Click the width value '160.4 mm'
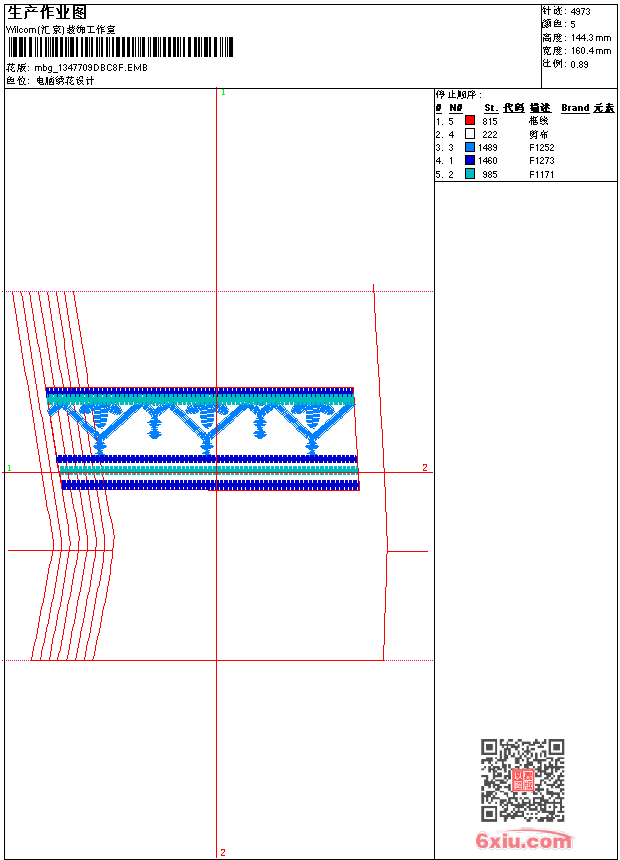This screenshot has height=860, width=620. point(591,51)
